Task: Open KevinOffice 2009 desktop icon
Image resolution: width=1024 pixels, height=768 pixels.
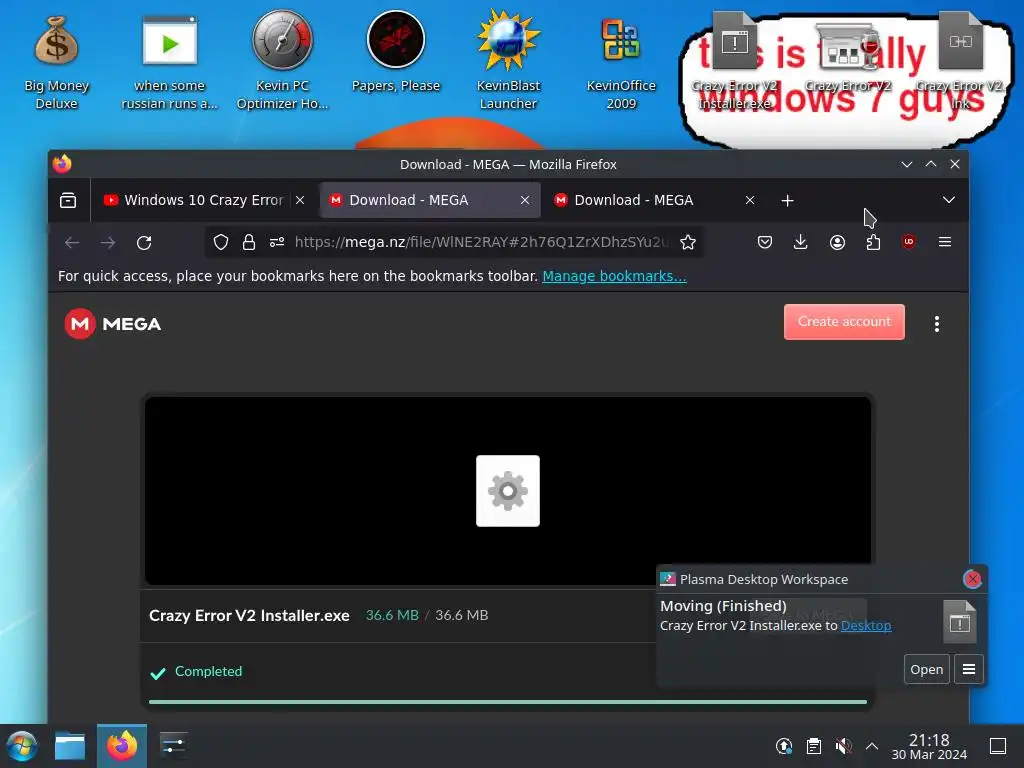Action: tap(621, 62)
